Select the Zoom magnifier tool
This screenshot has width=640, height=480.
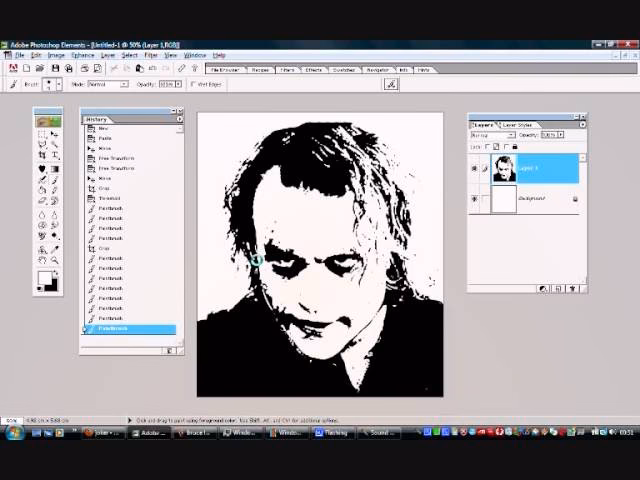54,260
